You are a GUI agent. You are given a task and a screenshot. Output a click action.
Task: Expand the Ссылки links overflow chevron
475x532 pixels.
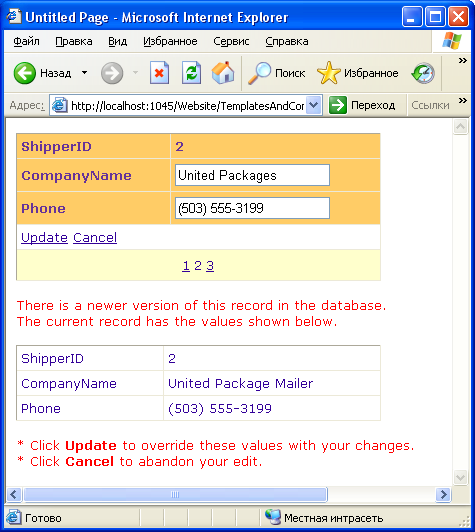(462, 101)
